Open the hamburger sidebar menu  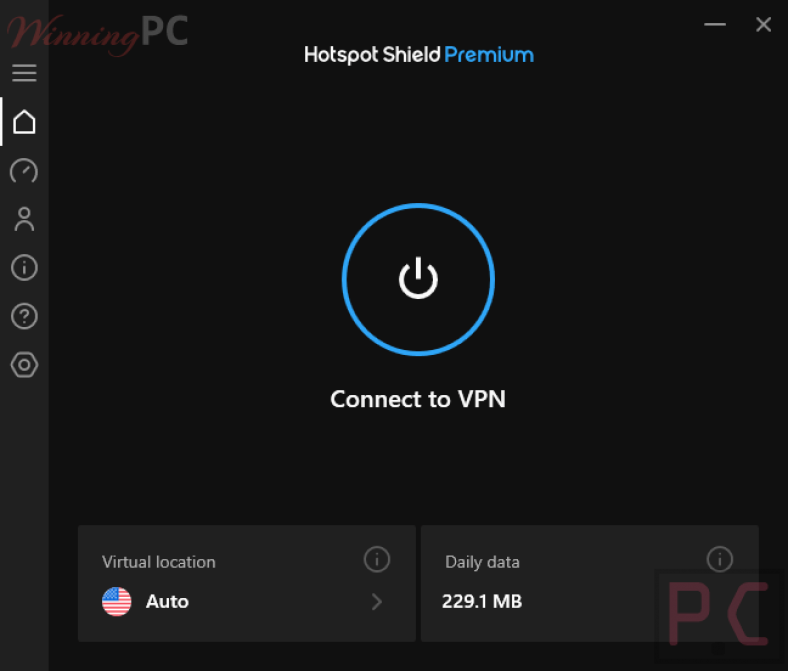click(x=24, y=73)
